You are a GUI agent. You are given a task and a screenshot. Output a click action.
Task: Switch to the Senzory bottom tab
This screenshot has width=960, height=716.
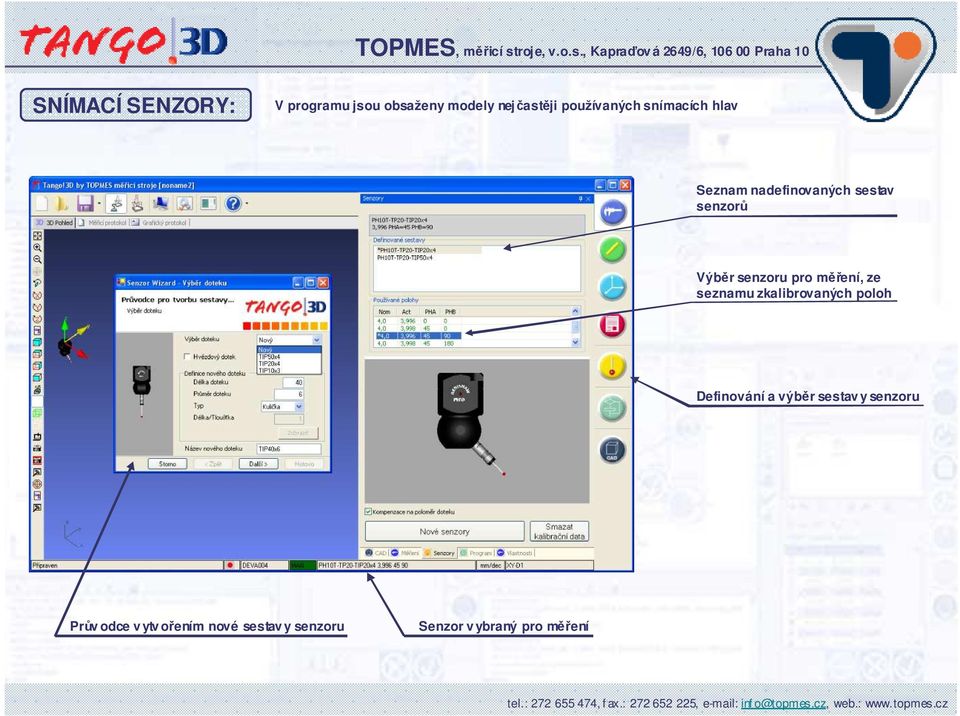click(440, 552)
